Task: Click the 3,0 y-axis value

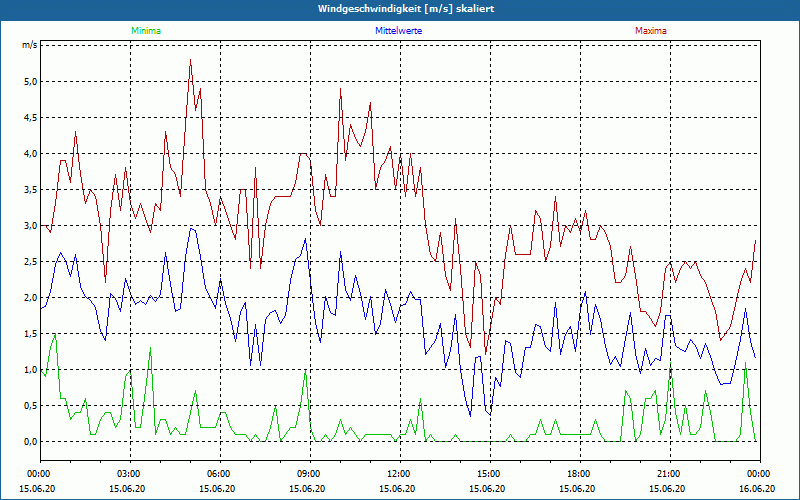Action: point(31,226)
